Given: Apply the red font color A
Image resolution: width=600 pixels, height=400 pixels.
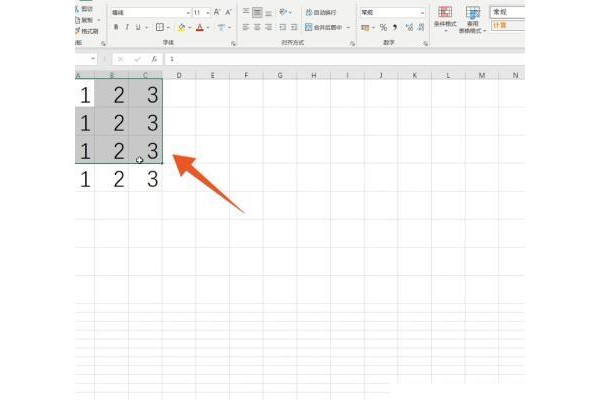Looking at the screenshot, I should point(199,27).
